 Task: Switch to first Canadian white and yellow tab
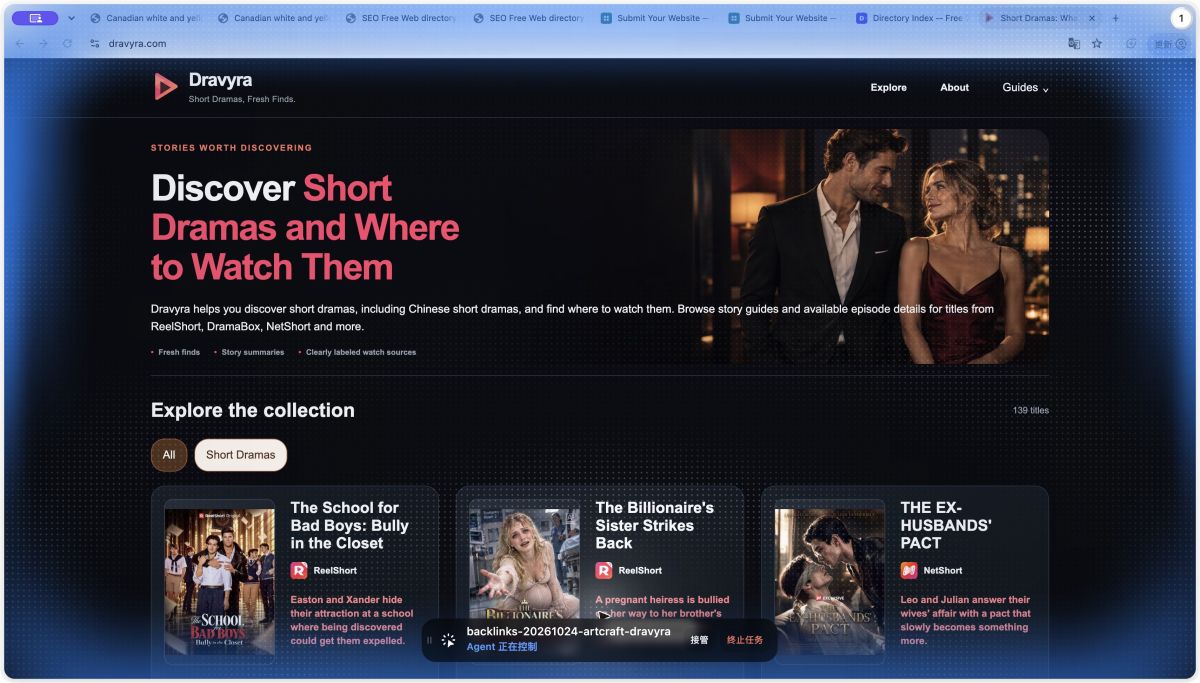[146, 18]
